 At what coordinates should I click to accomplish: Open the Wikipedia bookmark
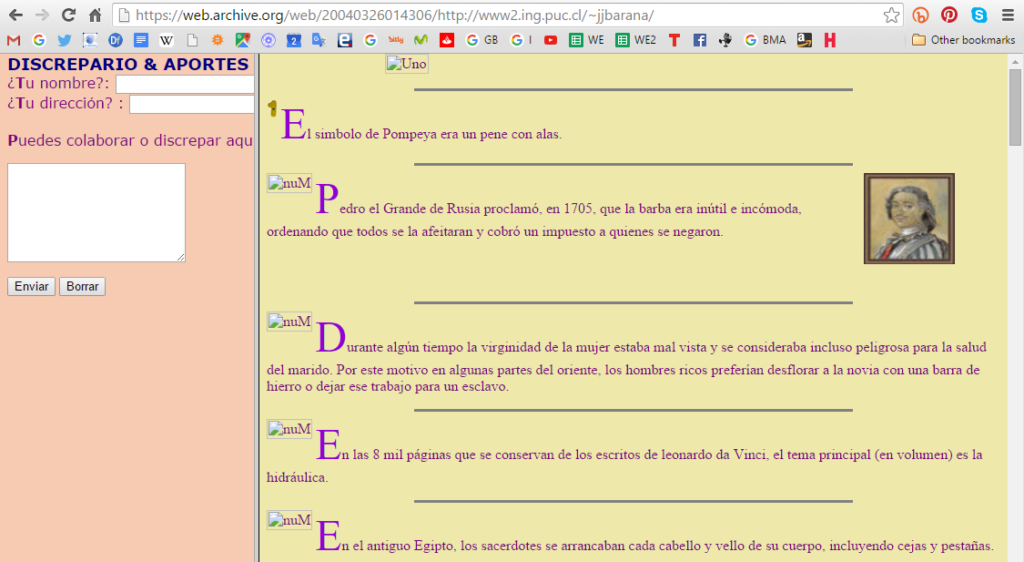(x=167, y=40)
